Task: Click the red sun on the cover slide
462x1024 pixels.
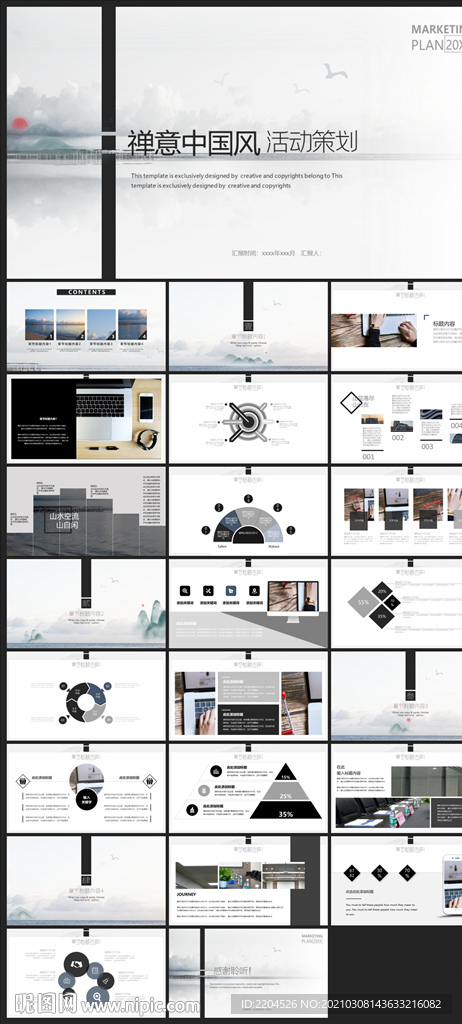Action: pyautogui.click(x=20, y=123)
